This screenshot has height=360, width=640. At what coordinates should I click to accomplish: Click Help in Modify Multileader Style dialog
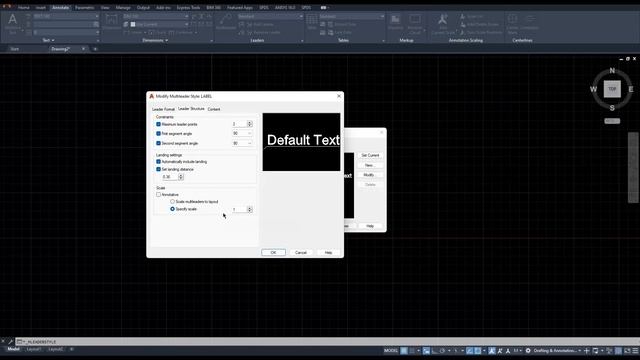point(328,253)
